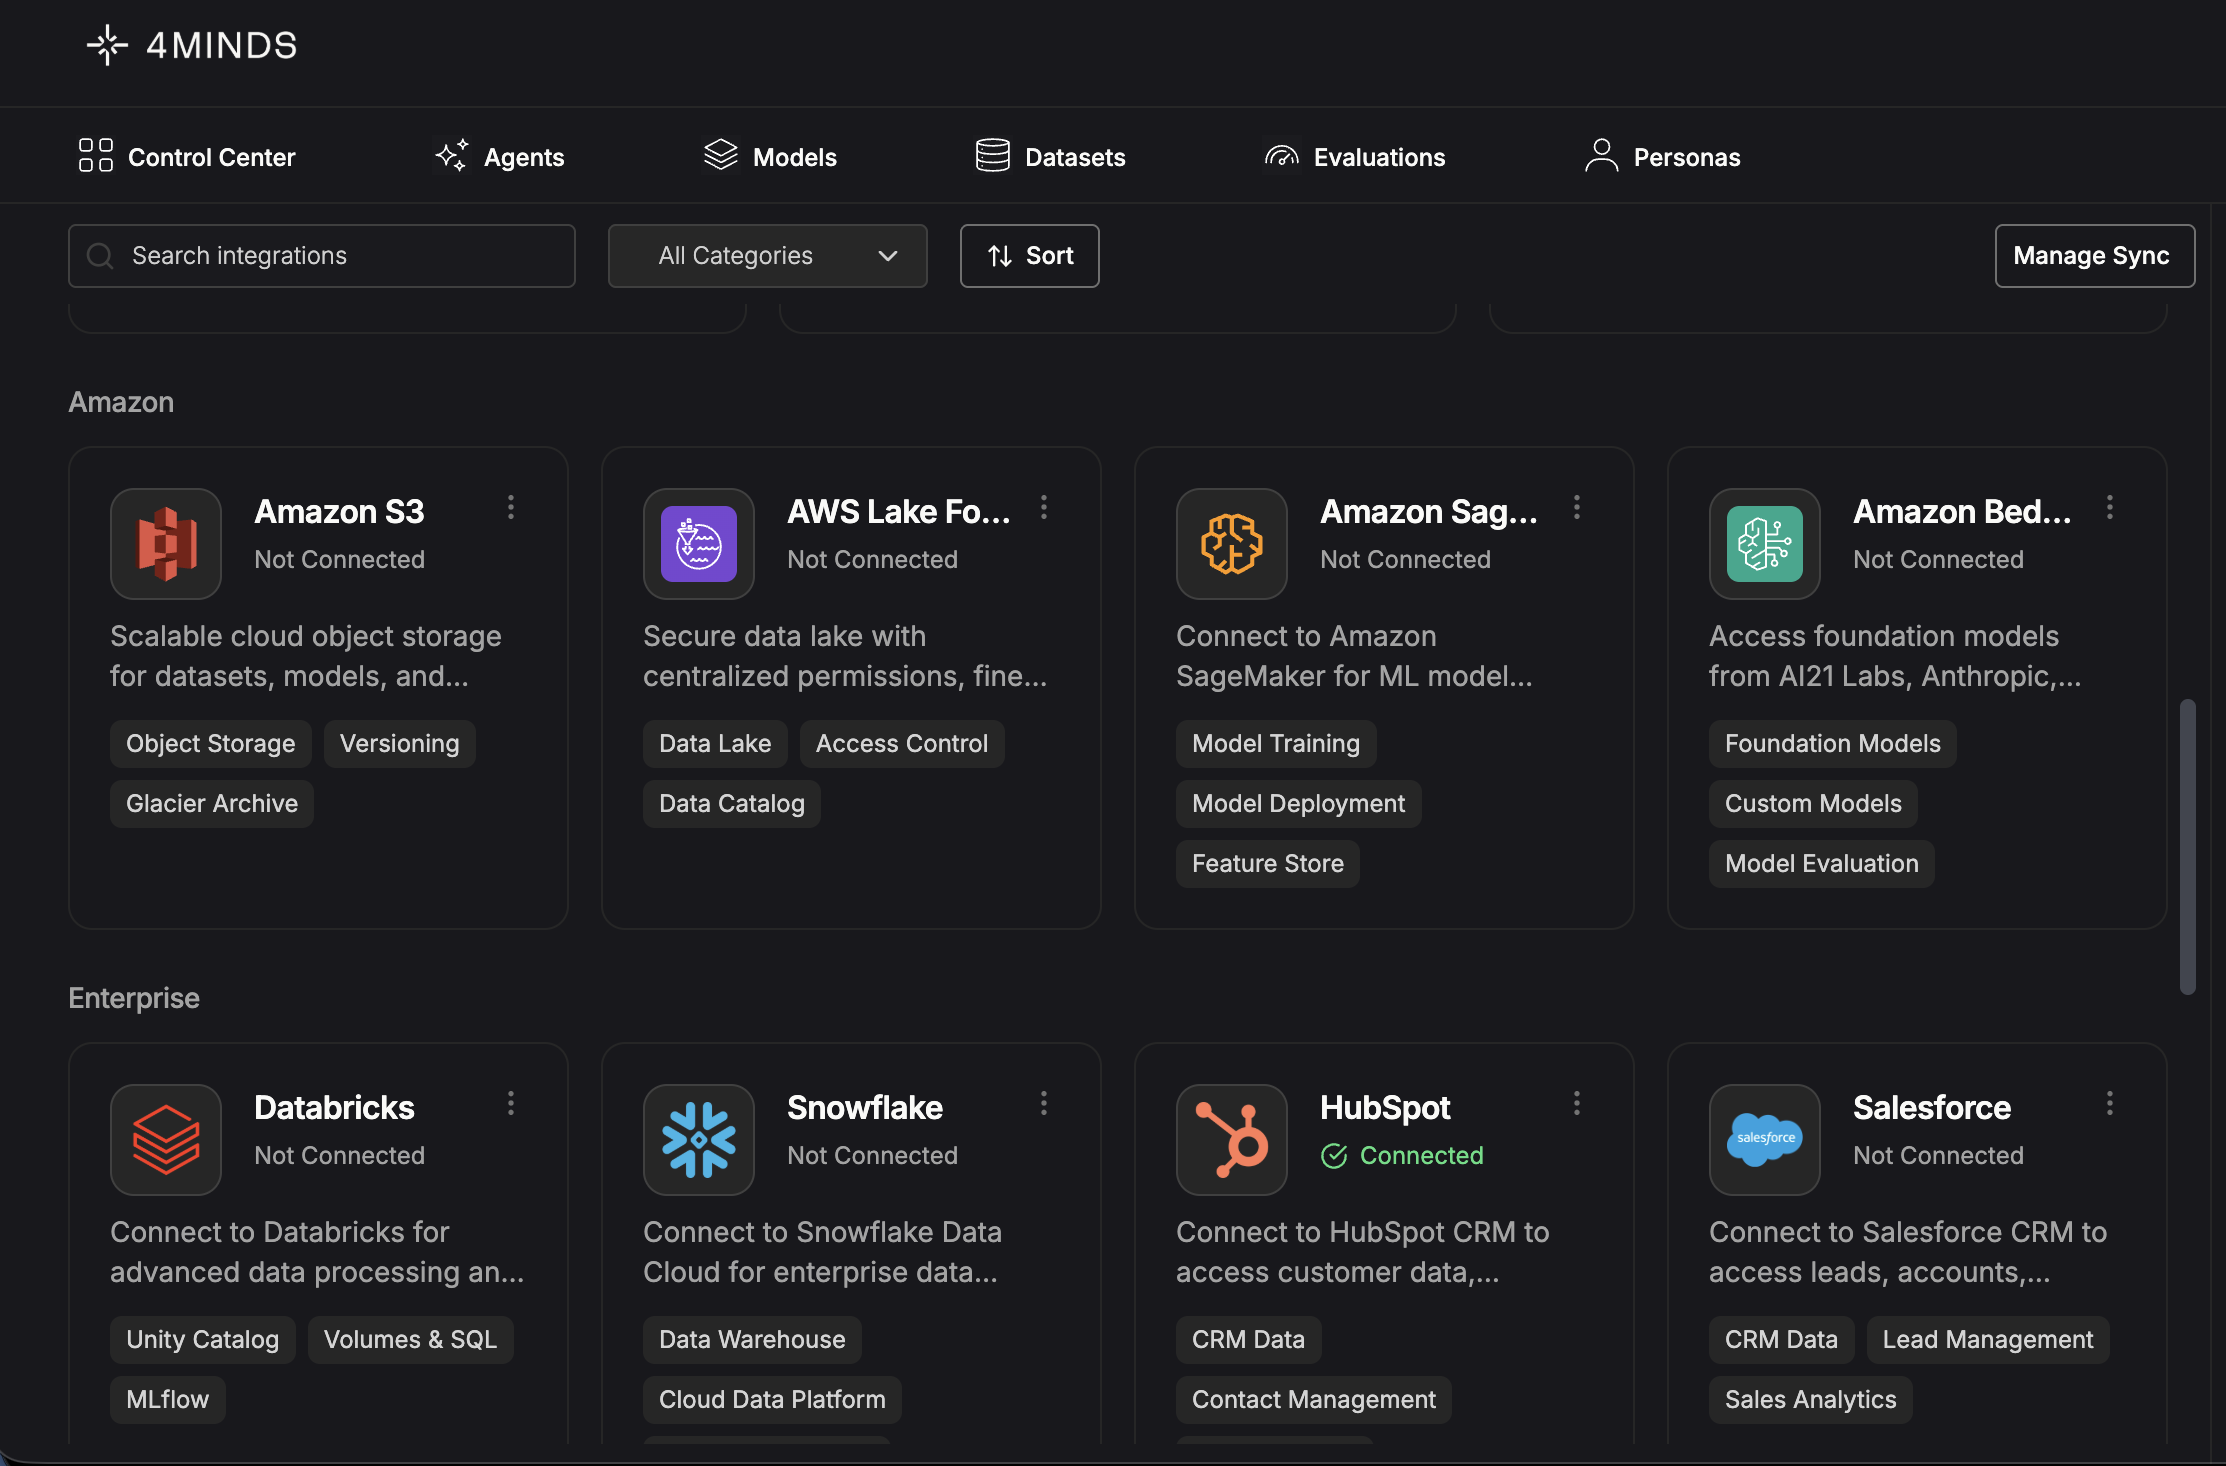Image resolution: width=2226 pixels, height=1466 pixels.
Task: Click the HubSpot Connected checkmark icon
Action: point(1334,1156)
